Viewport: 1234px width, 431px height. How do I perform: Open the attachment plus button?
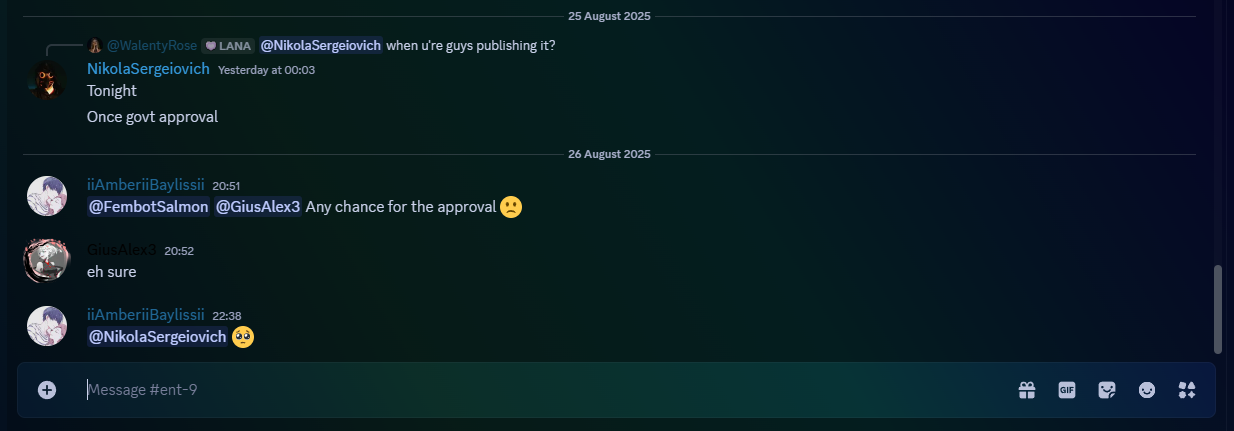[x=47, y=390]
